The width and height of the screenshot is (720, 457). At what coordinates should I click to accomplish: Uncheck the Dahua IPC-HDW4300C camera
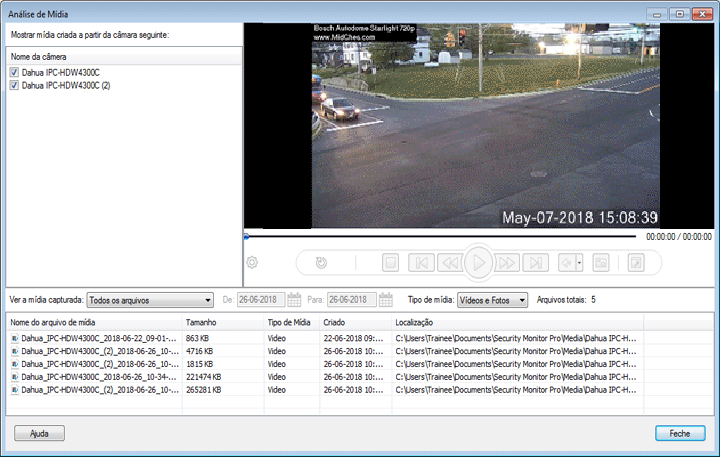coord(14,73)
